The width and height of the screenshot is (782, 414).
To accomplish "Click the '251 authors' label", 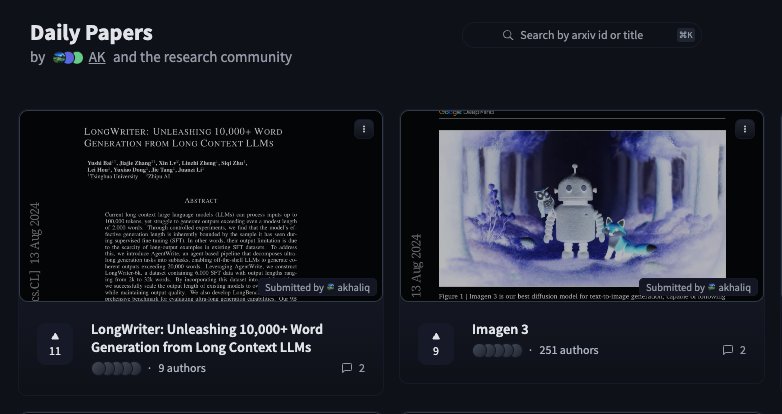I will [x=569, y=350].
